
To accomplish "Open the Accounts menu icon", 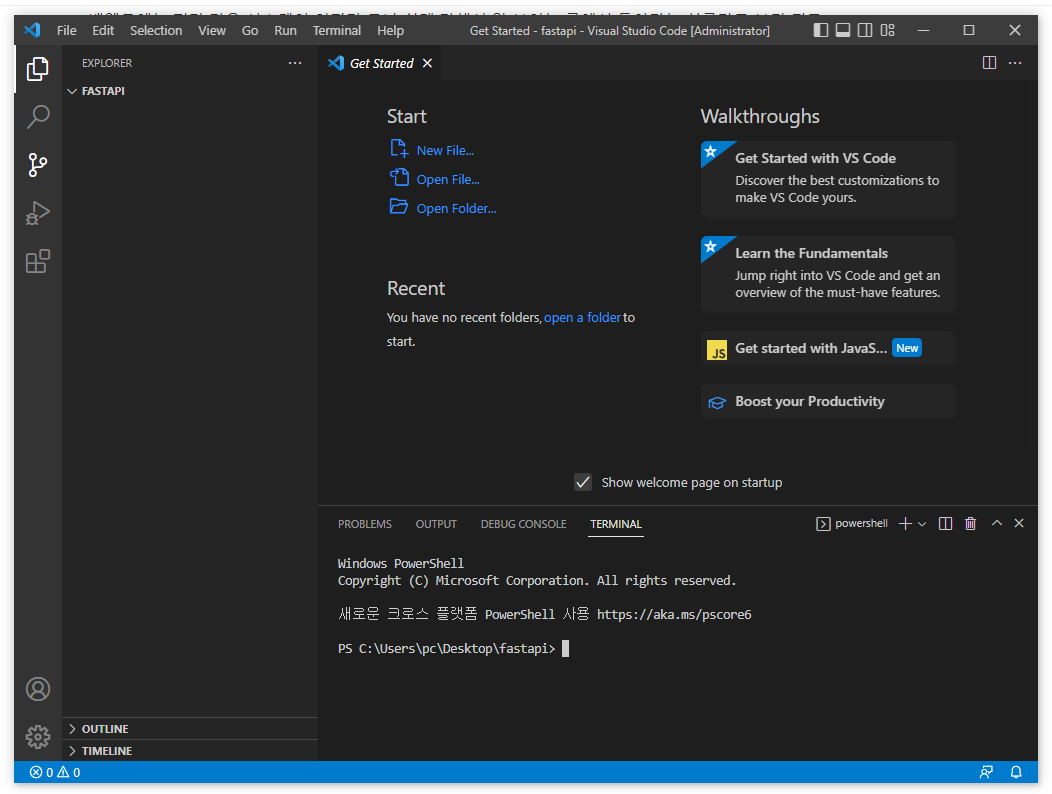I will (38, 689).
